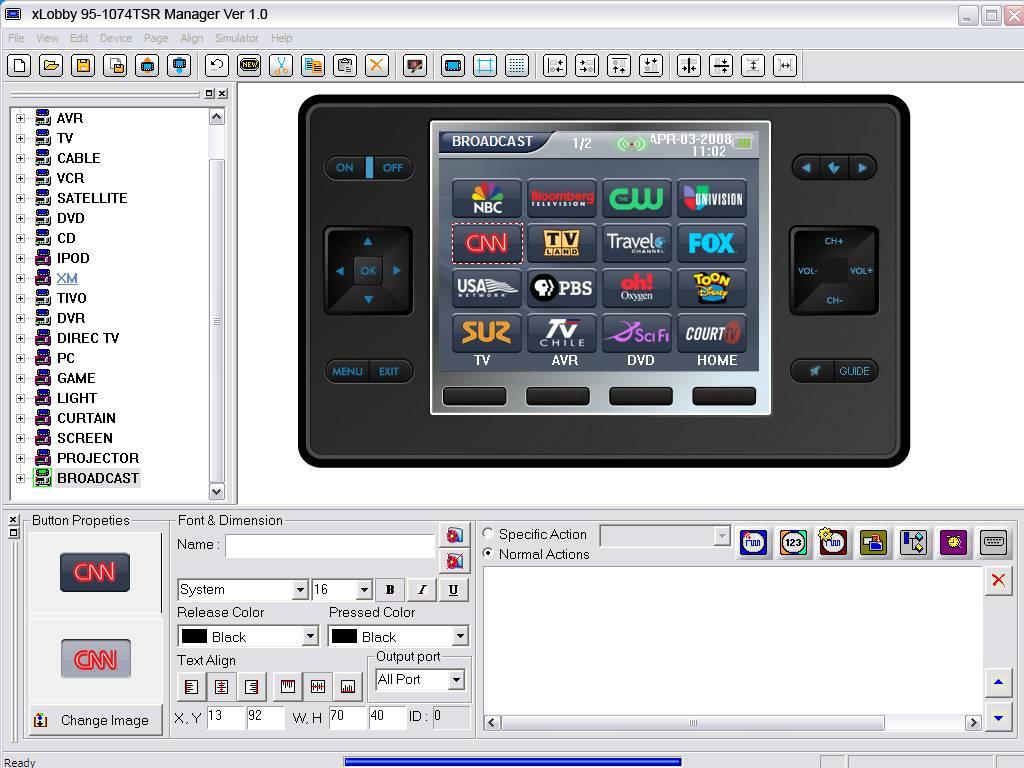Click the red X delete action button
Image resolution: width=1024 pixels, height=768 pixels.
(x=998, y=580)
